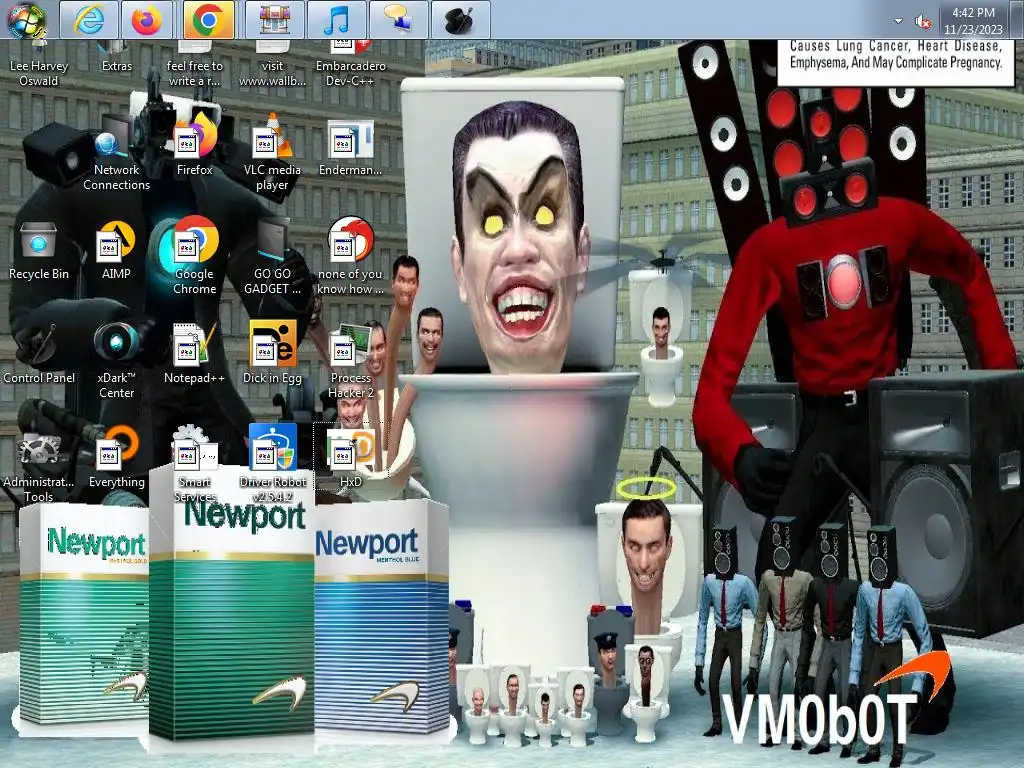Open Firefox from the taskbar
The height and width of the screenshot is (768, 1024).
point(146,20)
